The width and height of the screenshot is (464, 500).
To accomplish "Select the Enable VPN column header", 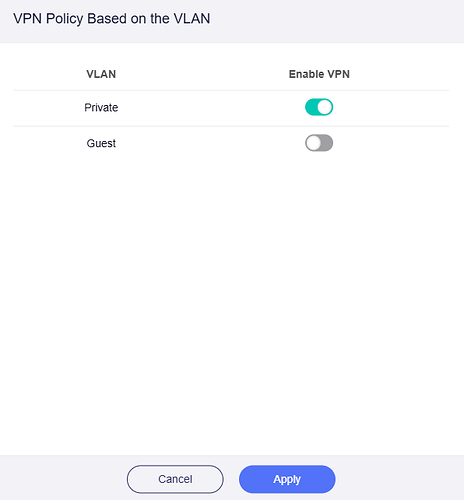I will pos(319,74).
